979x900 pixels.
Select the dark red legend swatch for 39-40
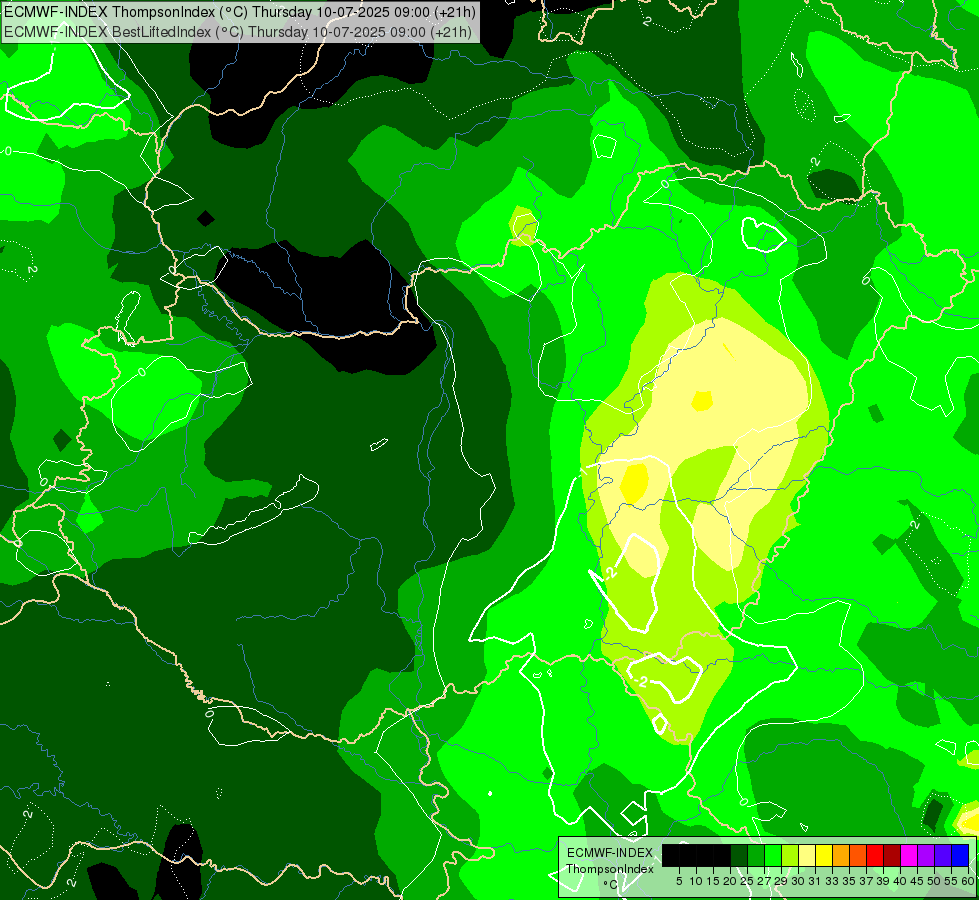click(892, 856)
